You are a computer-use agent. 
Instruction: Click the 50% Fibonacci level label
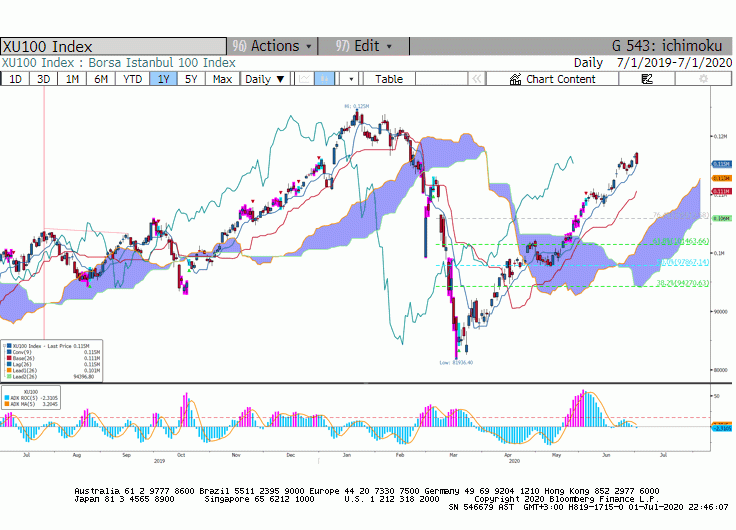[x=682, y=262]
